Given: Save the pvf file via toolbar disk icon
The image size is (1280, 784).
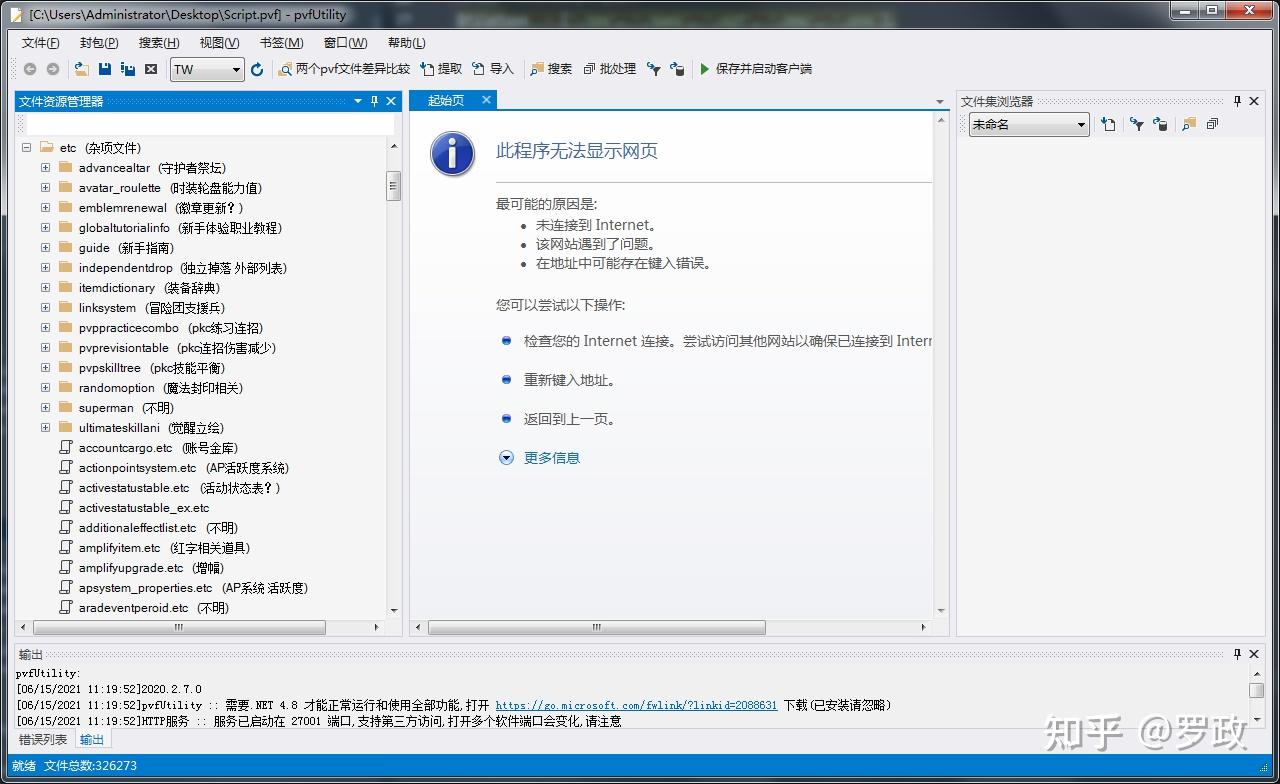Looking at the screenshot, I should pos(104,68).
